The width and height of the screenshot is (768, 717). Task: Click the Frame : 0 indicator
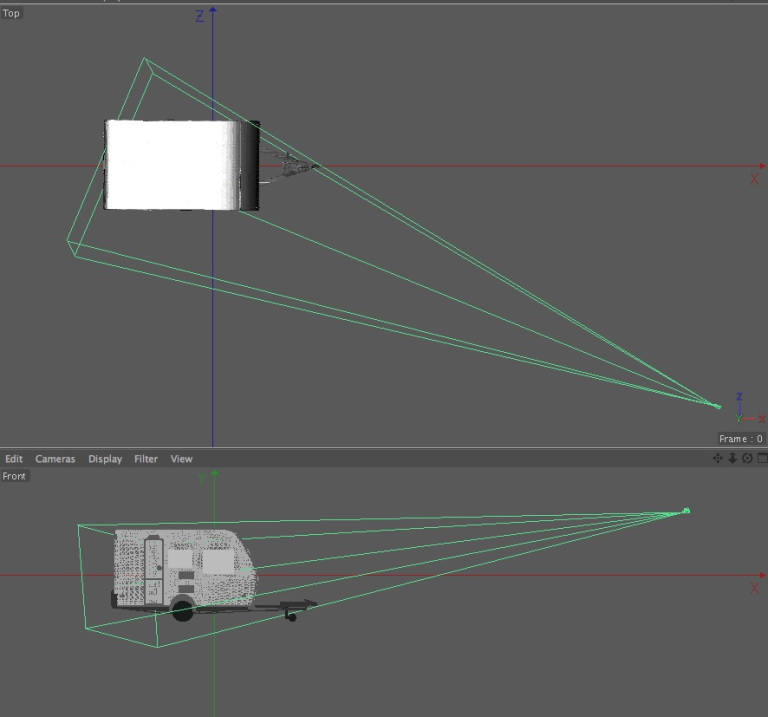tap(741, 439)
